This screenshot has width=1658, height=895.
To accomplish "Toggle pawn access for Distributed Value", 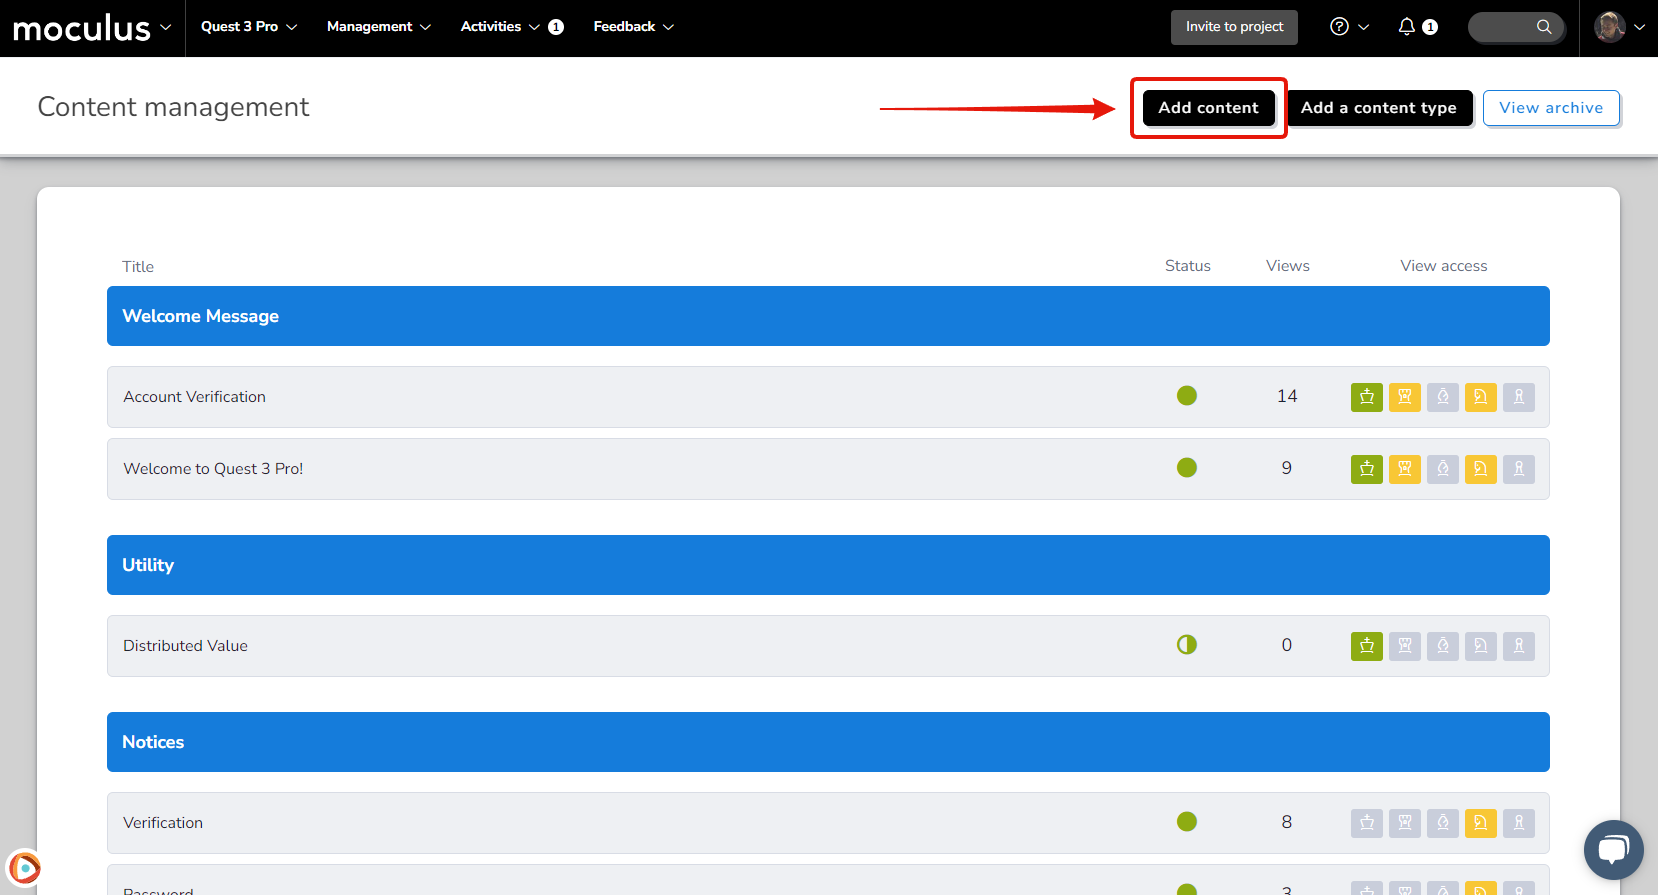I will tap(1518, 646).
